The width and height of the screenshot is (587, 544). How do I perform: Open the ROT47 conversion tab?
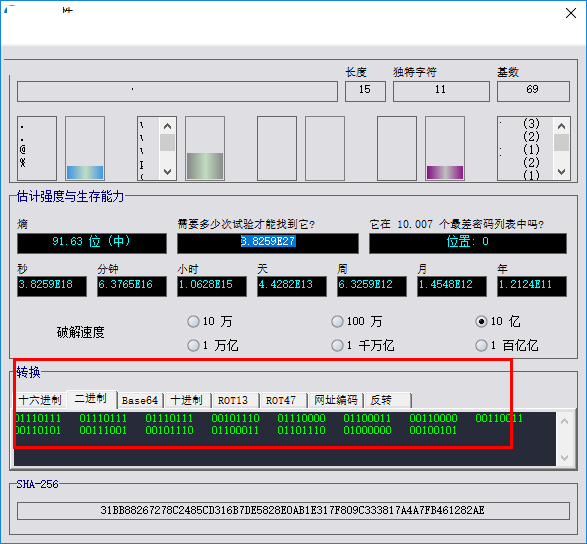pos(283,400)
